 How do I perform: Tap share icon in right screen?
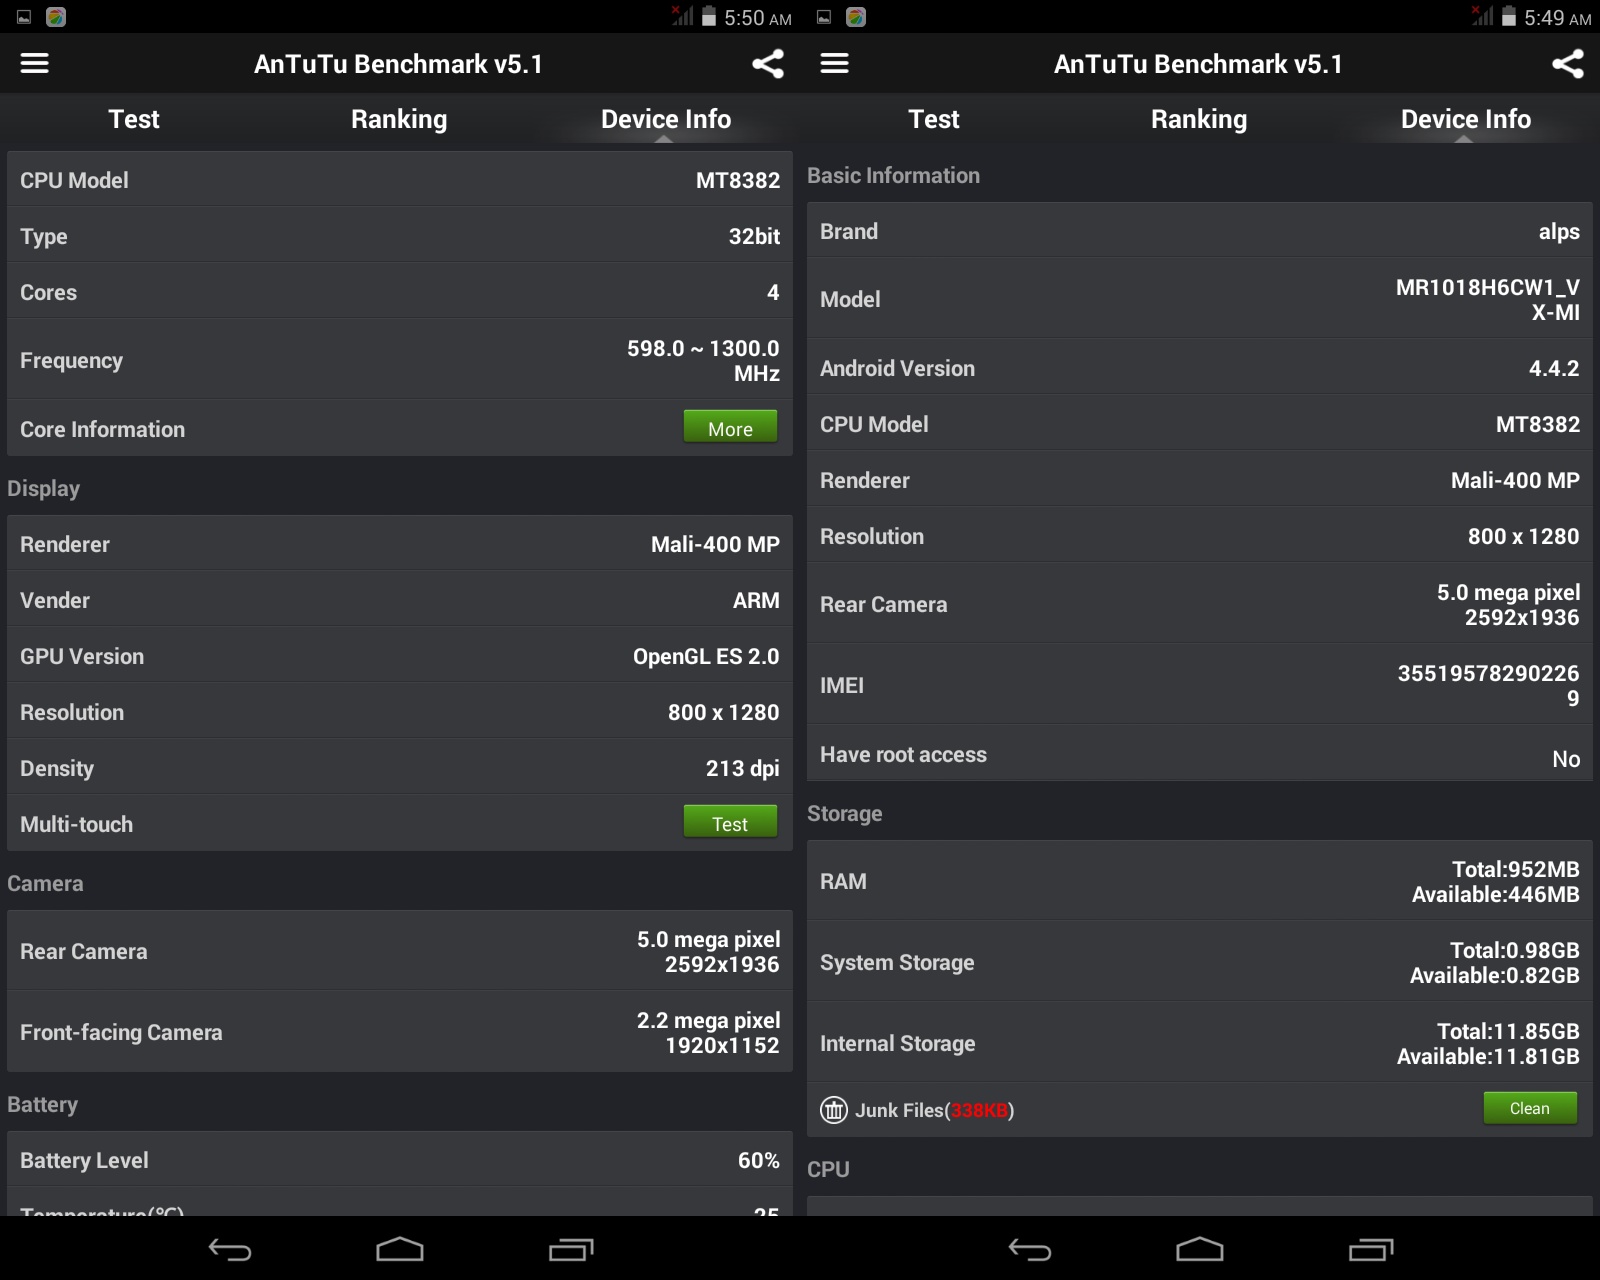tap(1568, 64)
